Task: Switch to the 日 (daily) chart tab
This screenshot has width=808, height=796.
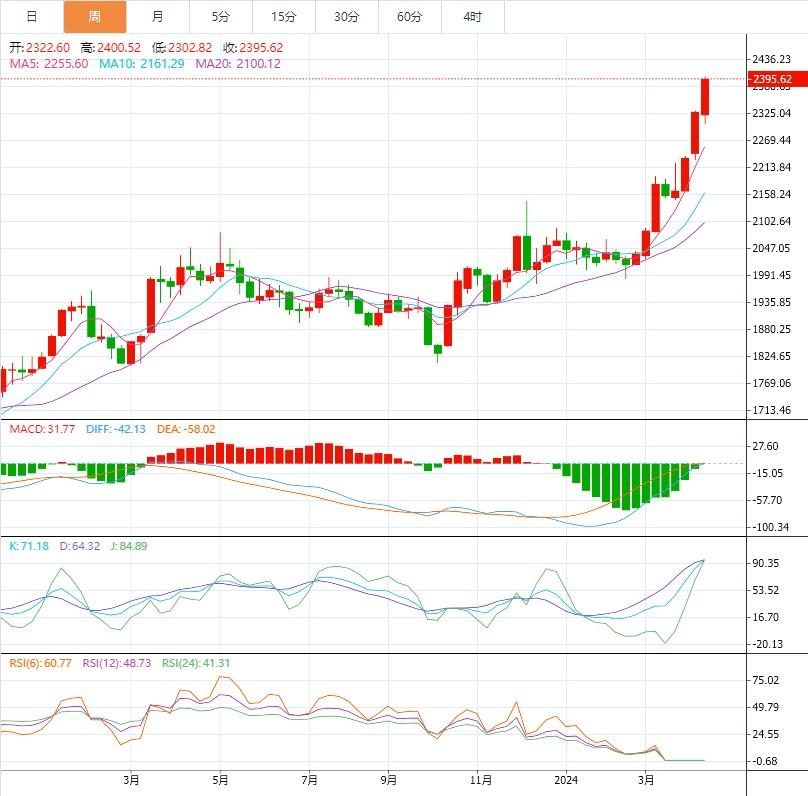Action: point(32,17)
